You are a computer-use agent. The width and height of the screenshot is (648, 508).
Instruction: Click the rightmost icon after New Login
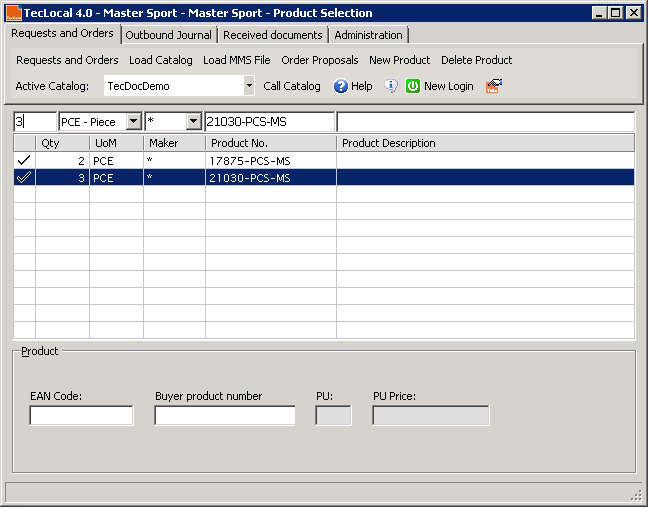tap(493, 87)
